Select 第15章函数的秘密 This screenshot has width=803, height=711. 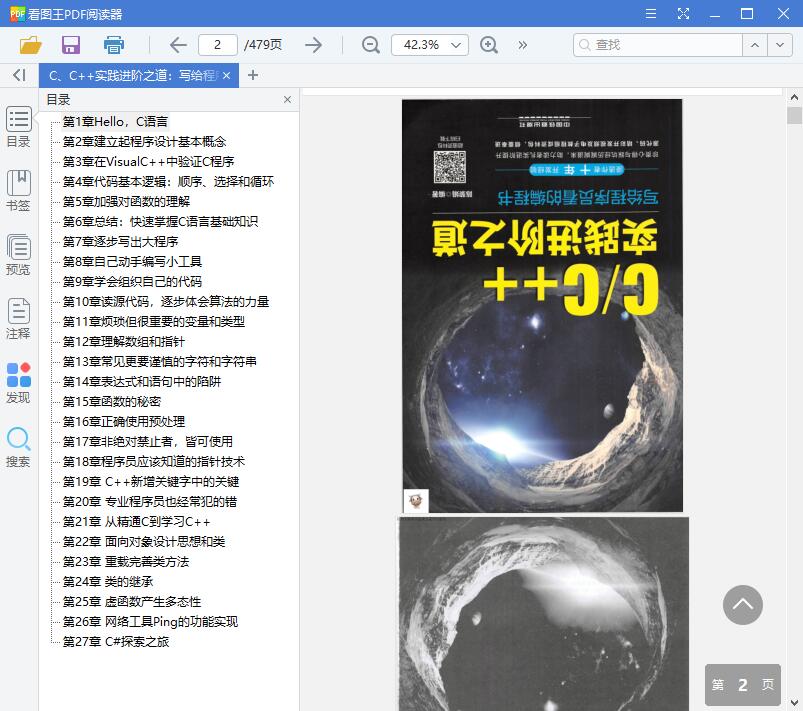click(x=112, y=401)
